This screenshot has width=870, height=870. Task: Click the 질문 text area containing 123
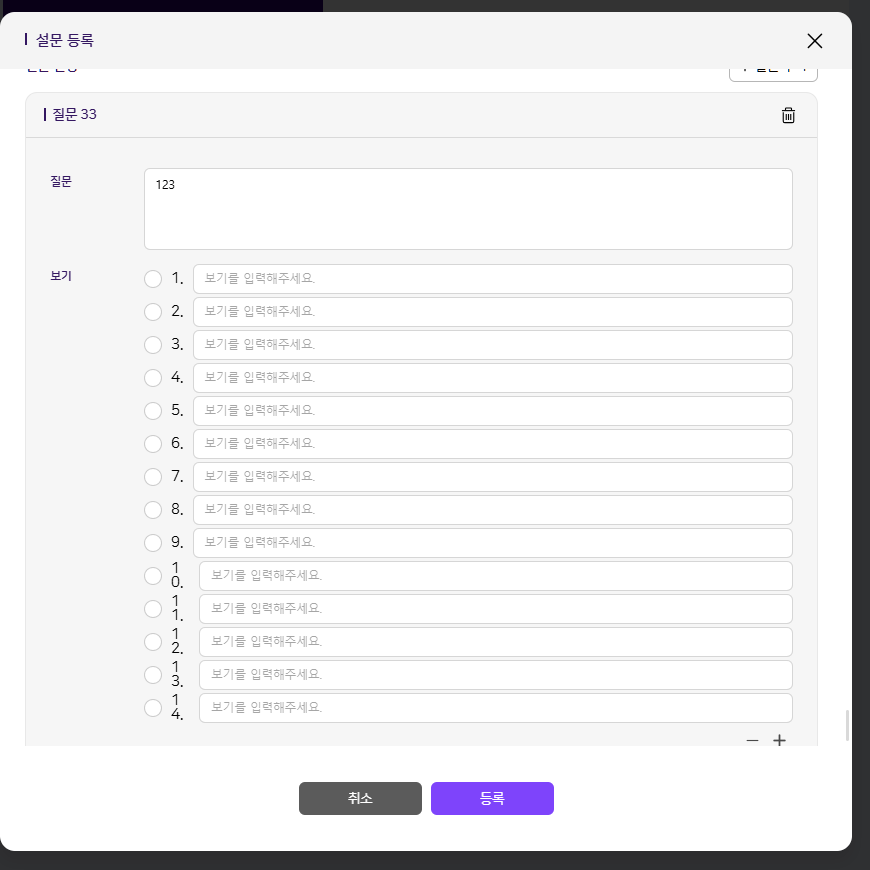click(468, 209)
